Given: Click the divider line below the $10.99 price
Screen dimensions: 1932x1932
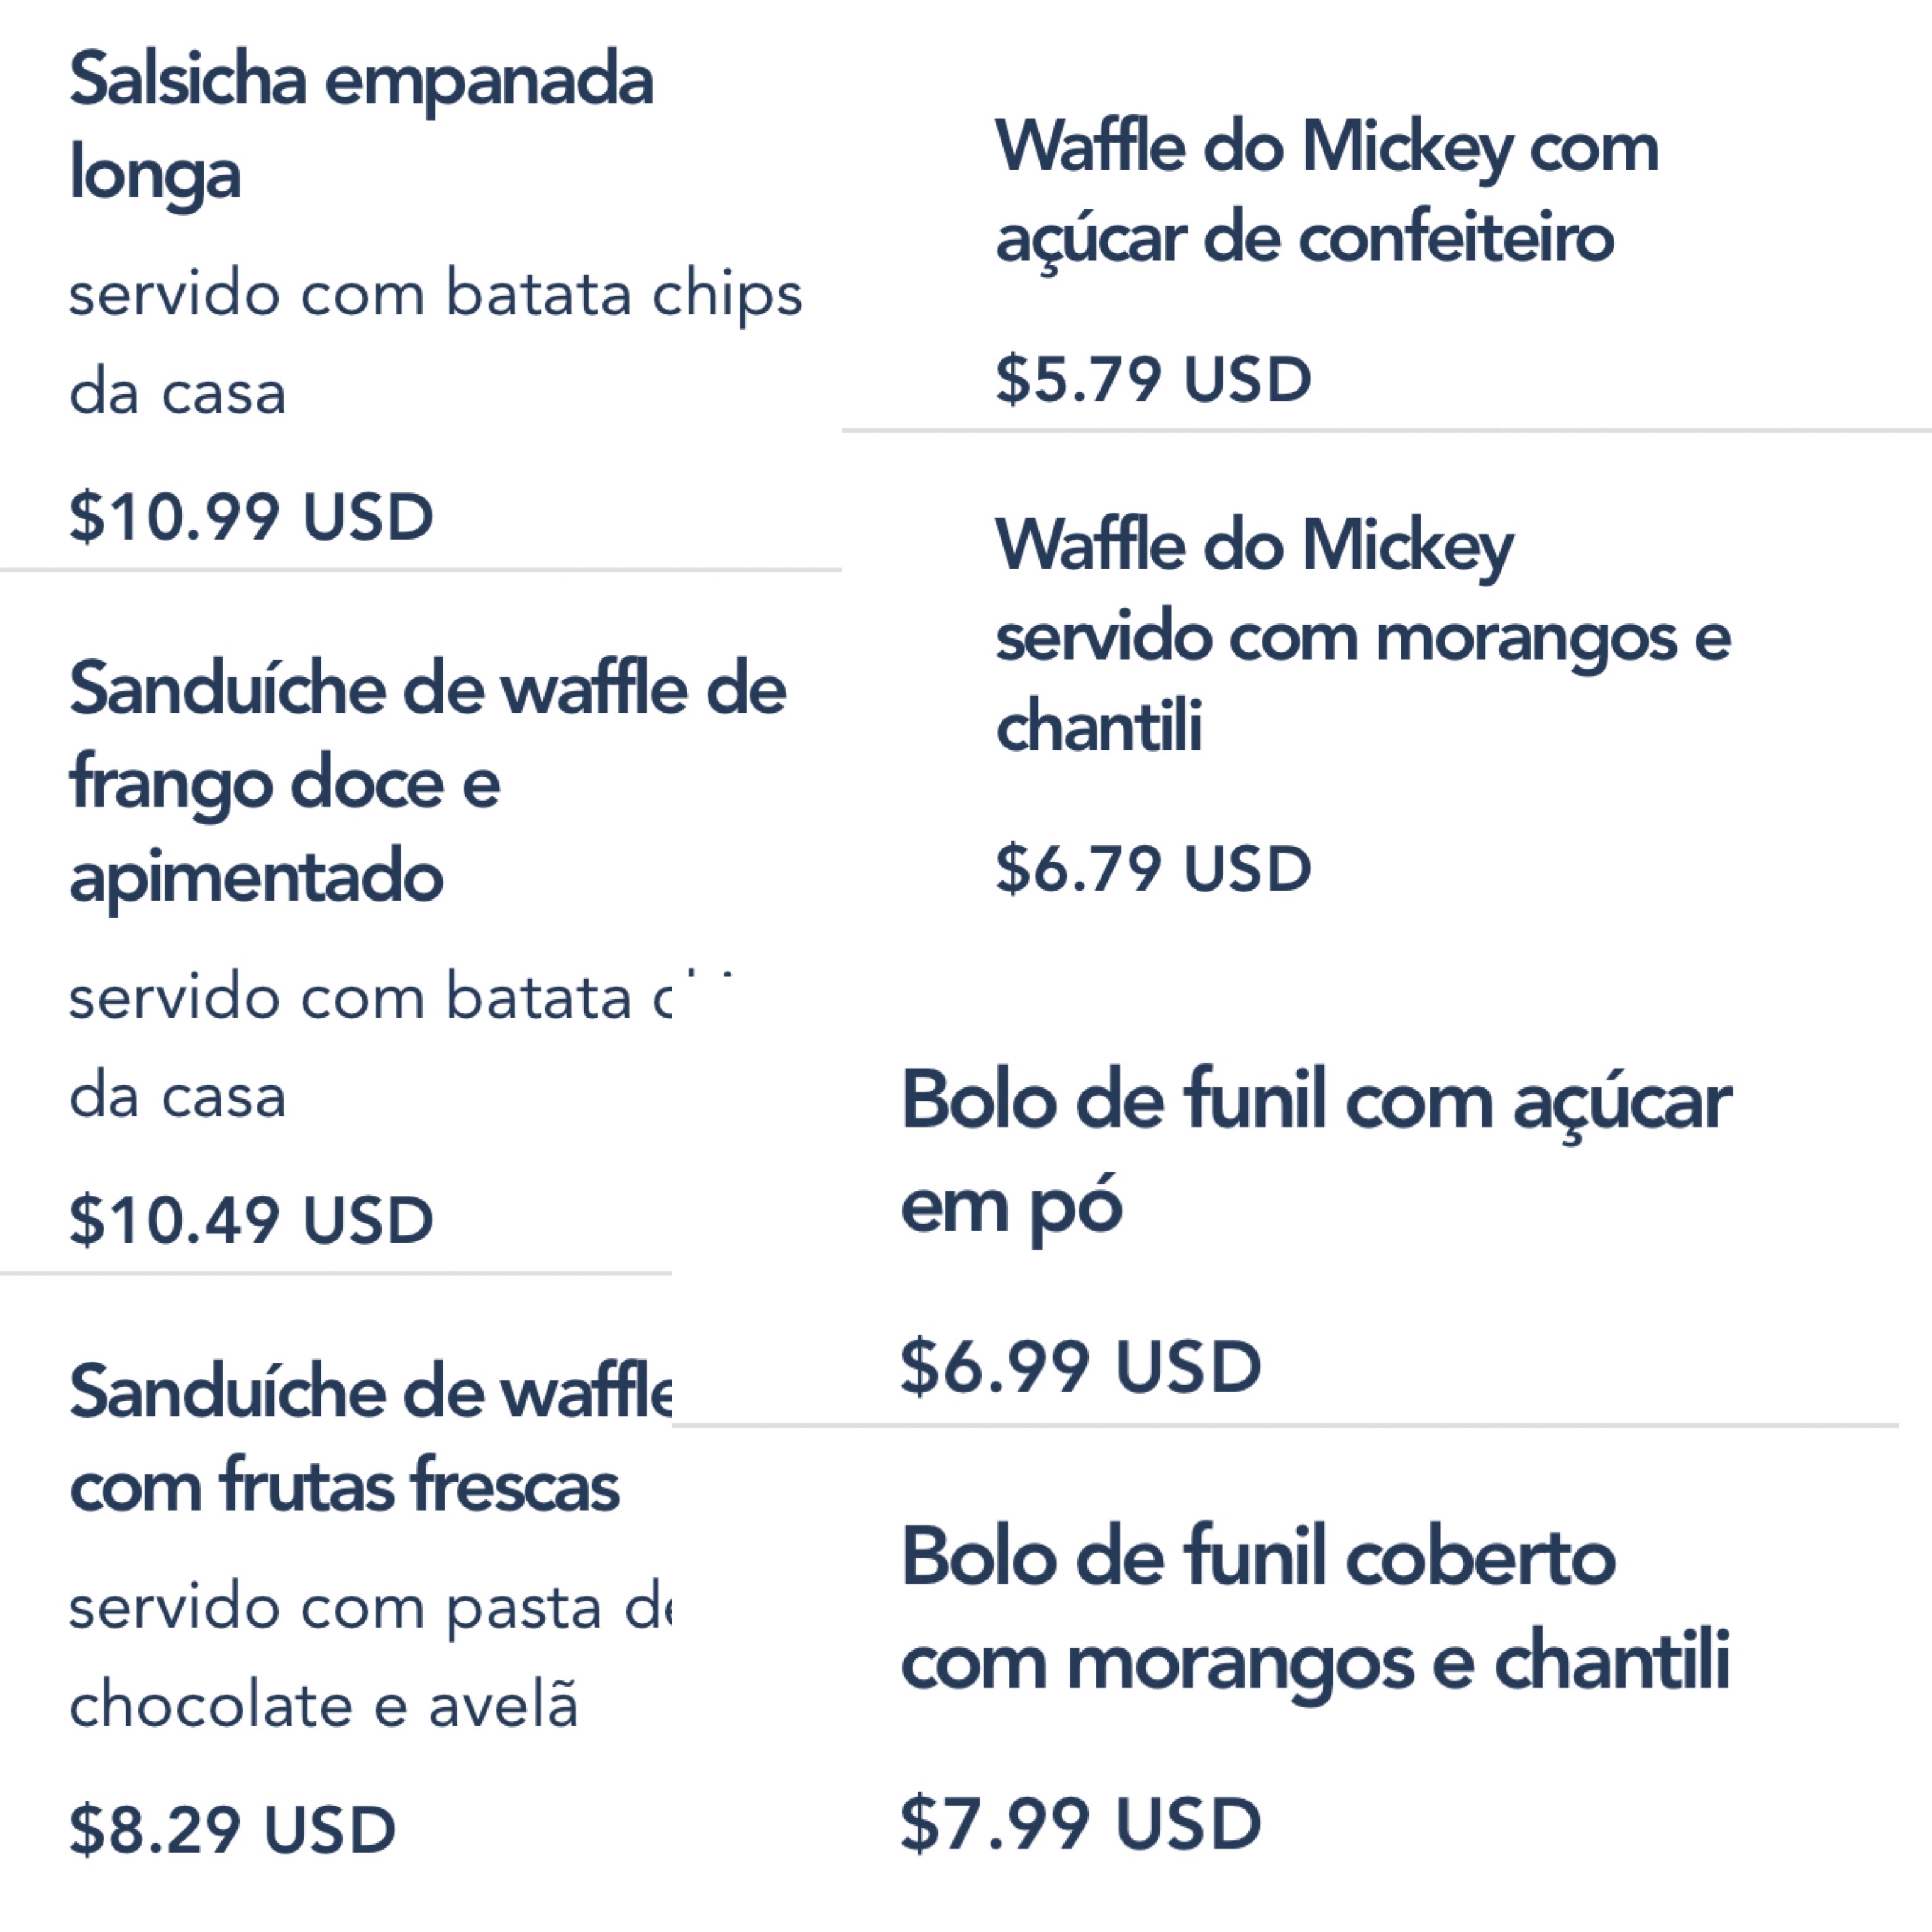Looking at the screenshot, I should pos(420,570).
